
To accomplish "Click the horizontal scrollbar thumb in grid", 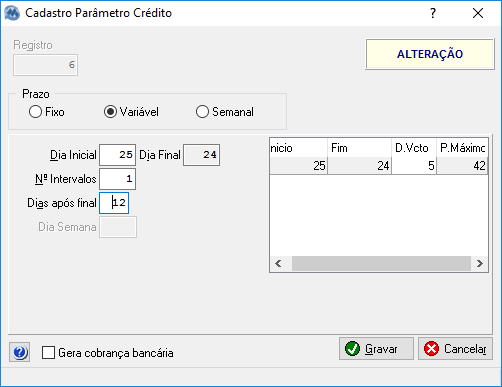I will click(381, 264).
